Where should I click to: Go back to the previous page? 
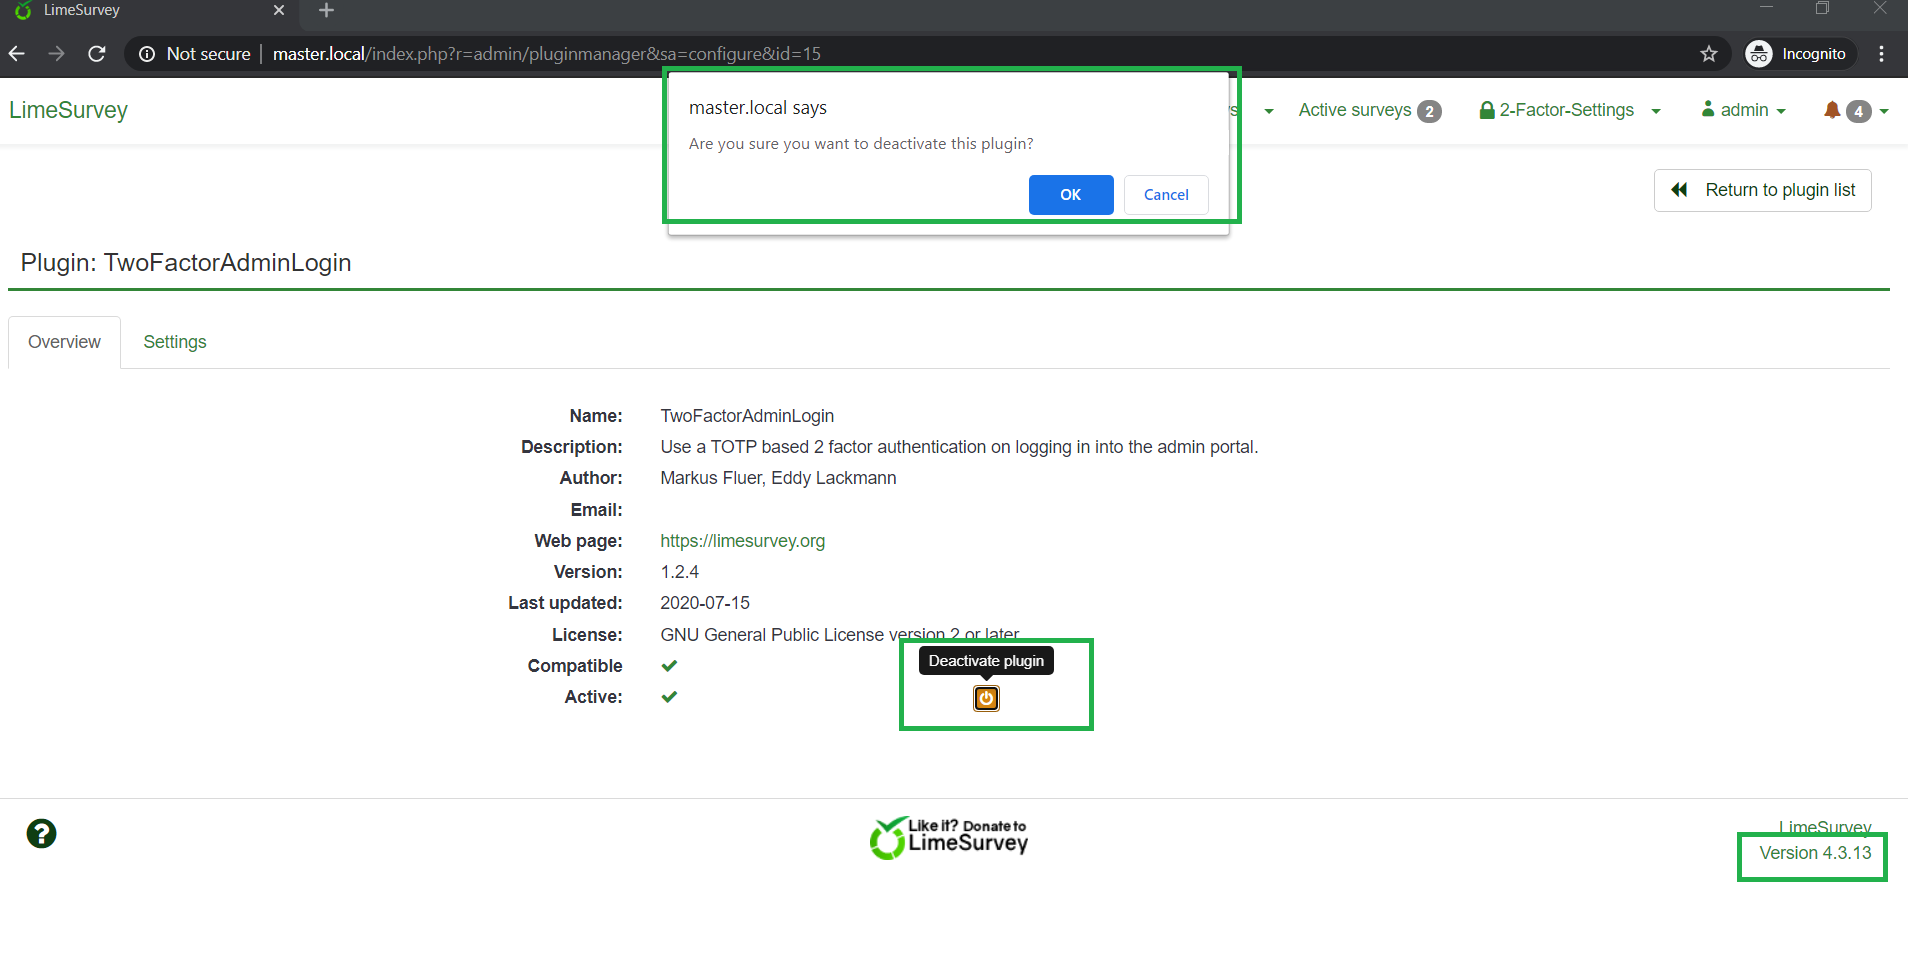click(x=17, y=54)
